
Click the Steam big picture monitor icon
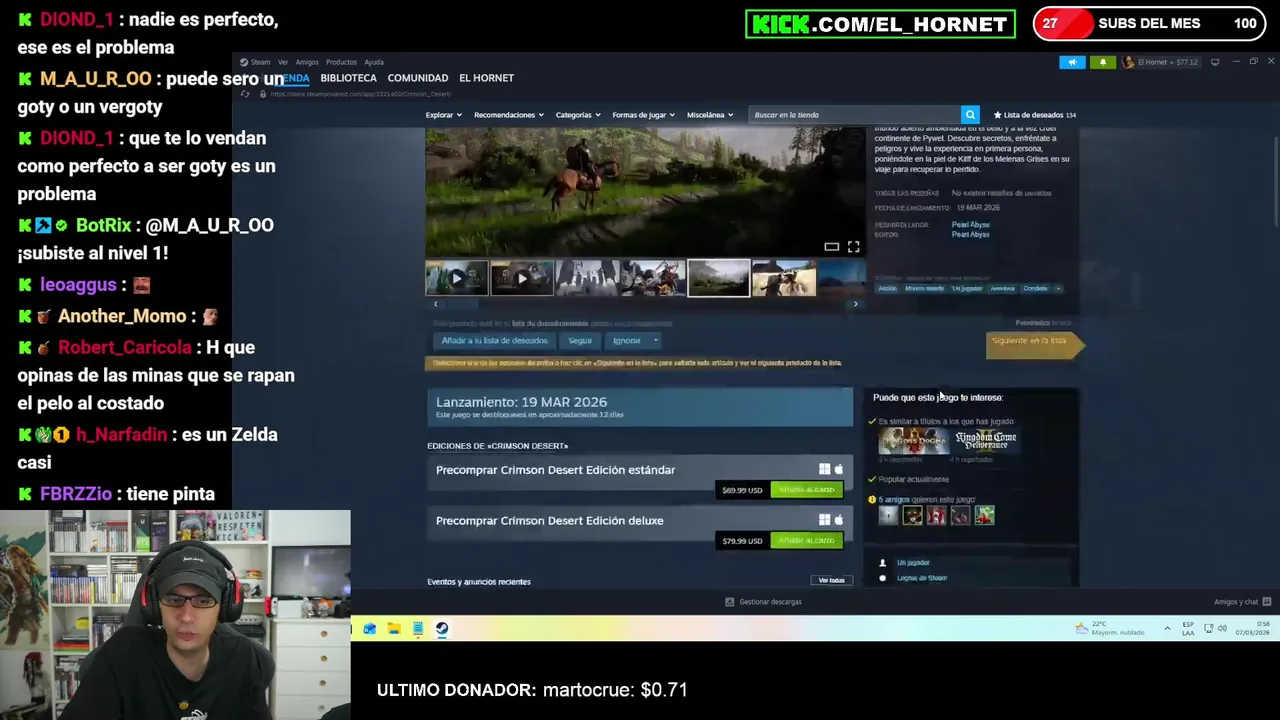pyautogui.click(x=1215, y=62)
